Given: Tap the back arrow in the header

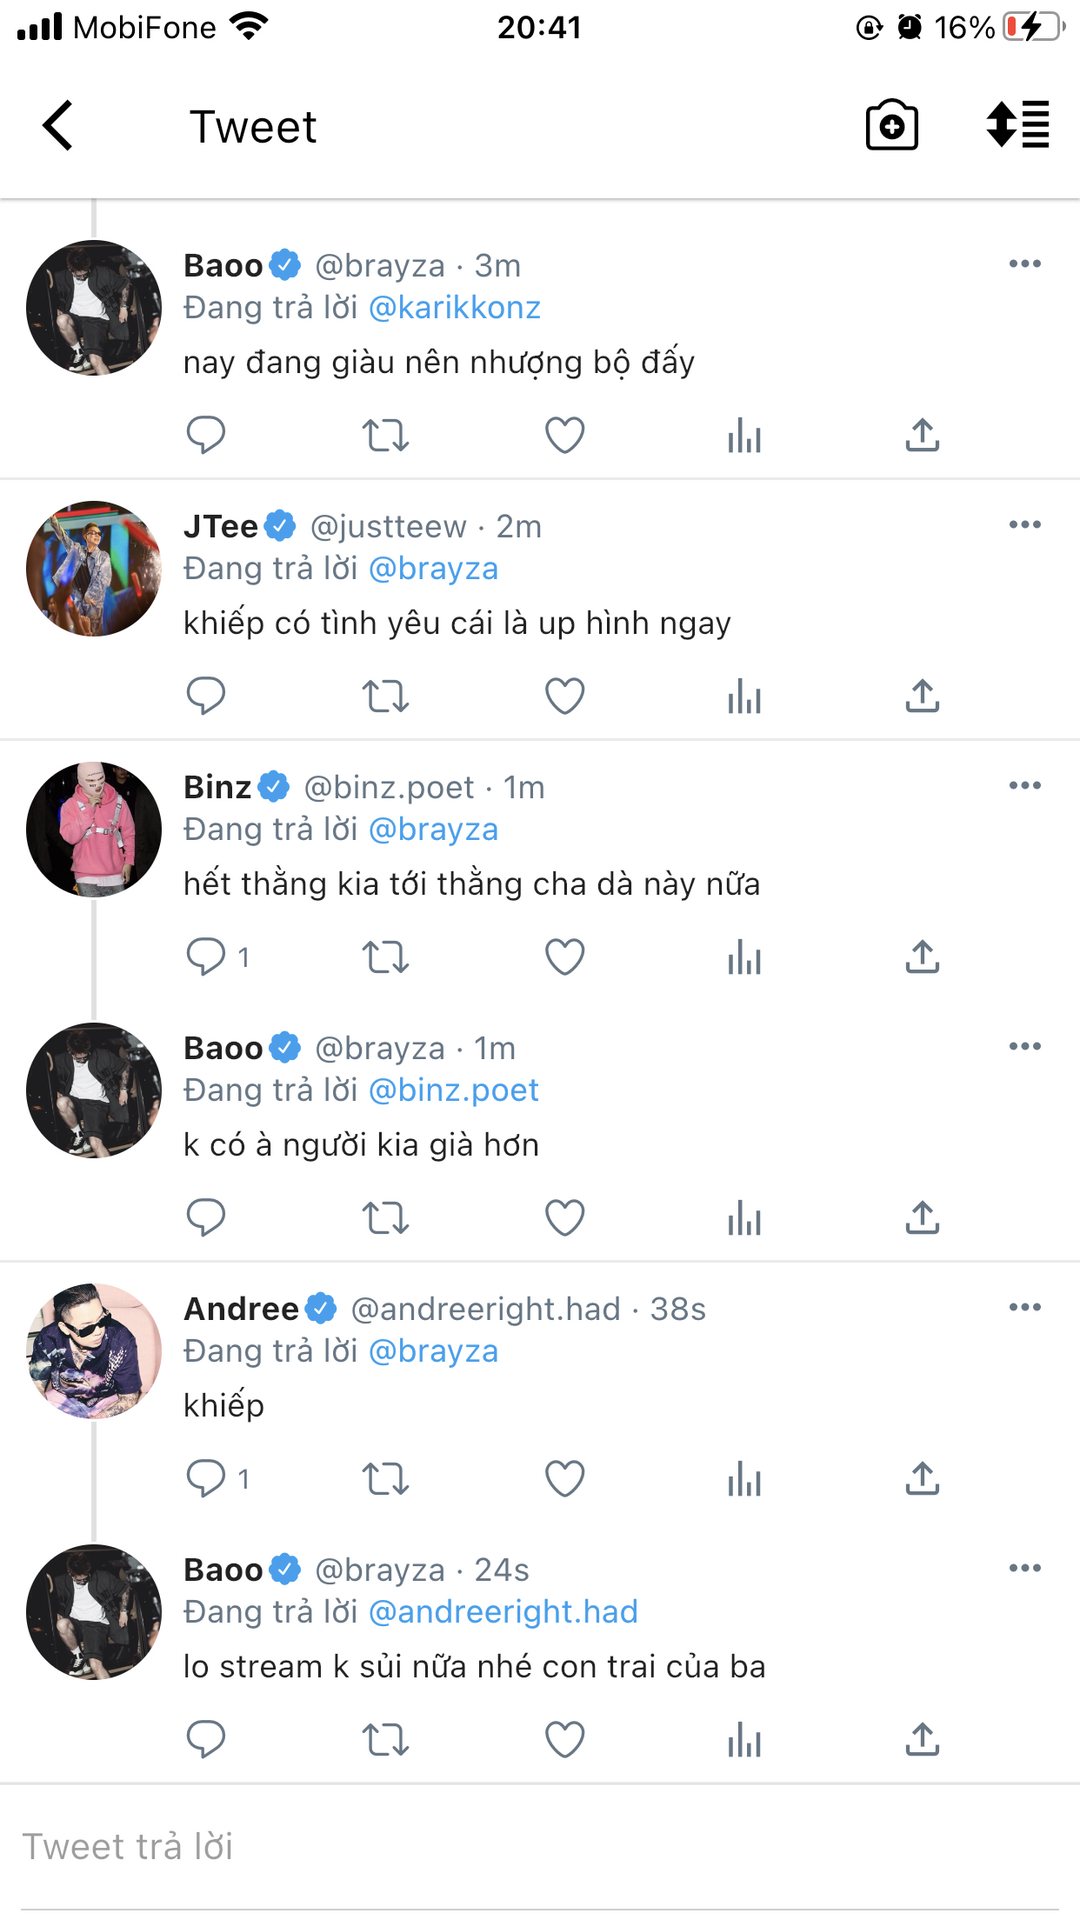Looking at the screenshot, I should coord(58,126).
